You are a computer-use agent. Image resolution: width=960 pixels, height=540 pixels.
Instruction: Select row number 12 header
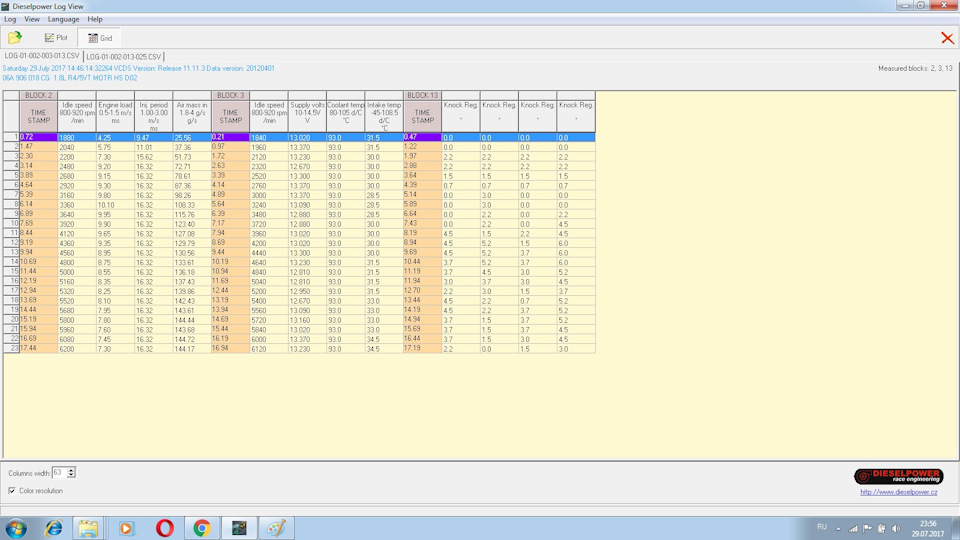[x=11, y=243]
